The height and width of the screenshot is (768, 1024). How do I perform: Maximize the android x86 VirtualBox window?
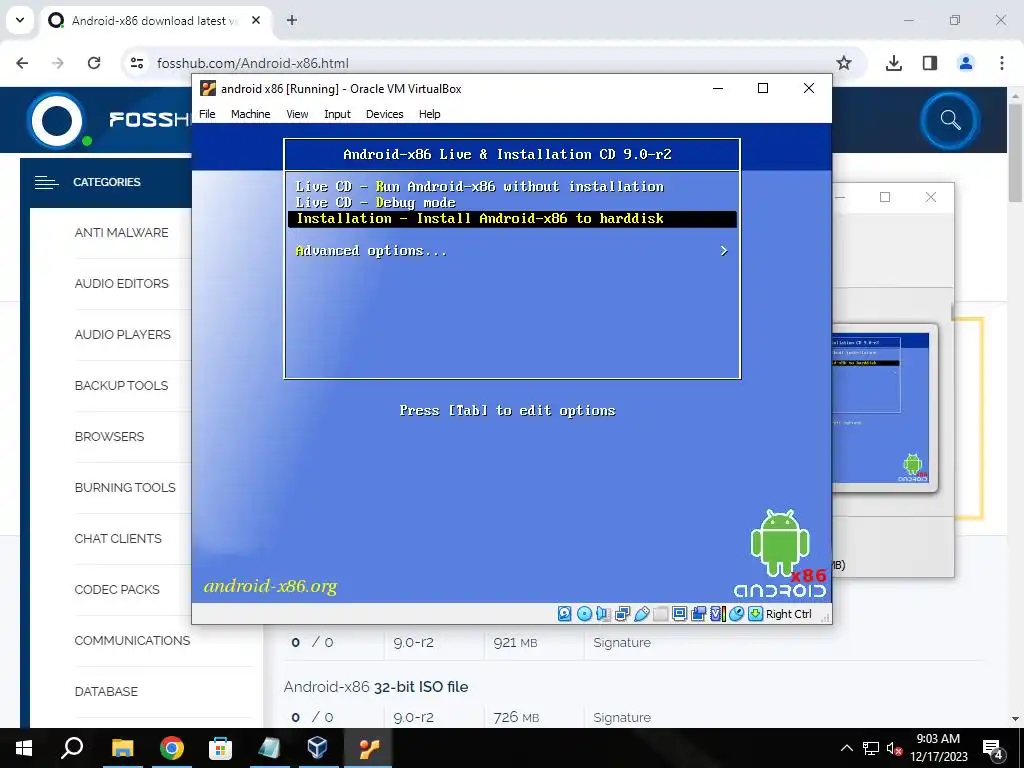pos(763,88)
